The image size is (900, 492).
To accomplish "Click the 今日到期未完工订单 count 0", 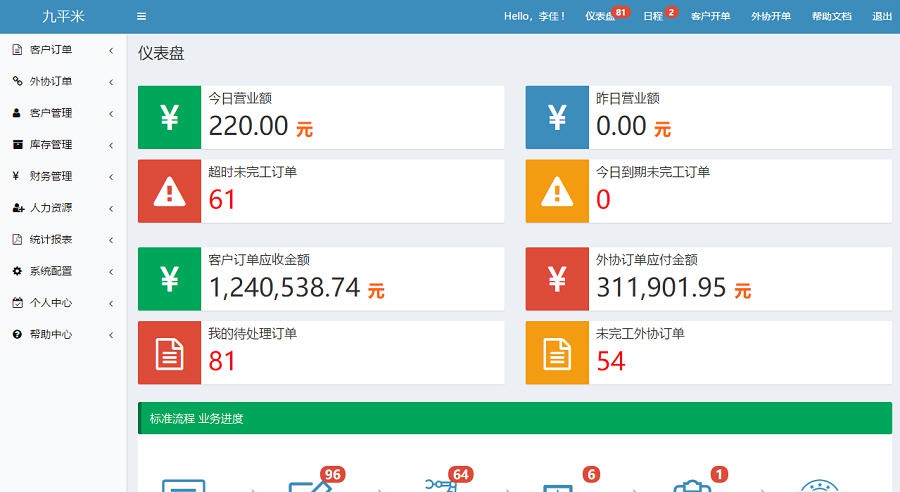I will (x=603, y=200).
